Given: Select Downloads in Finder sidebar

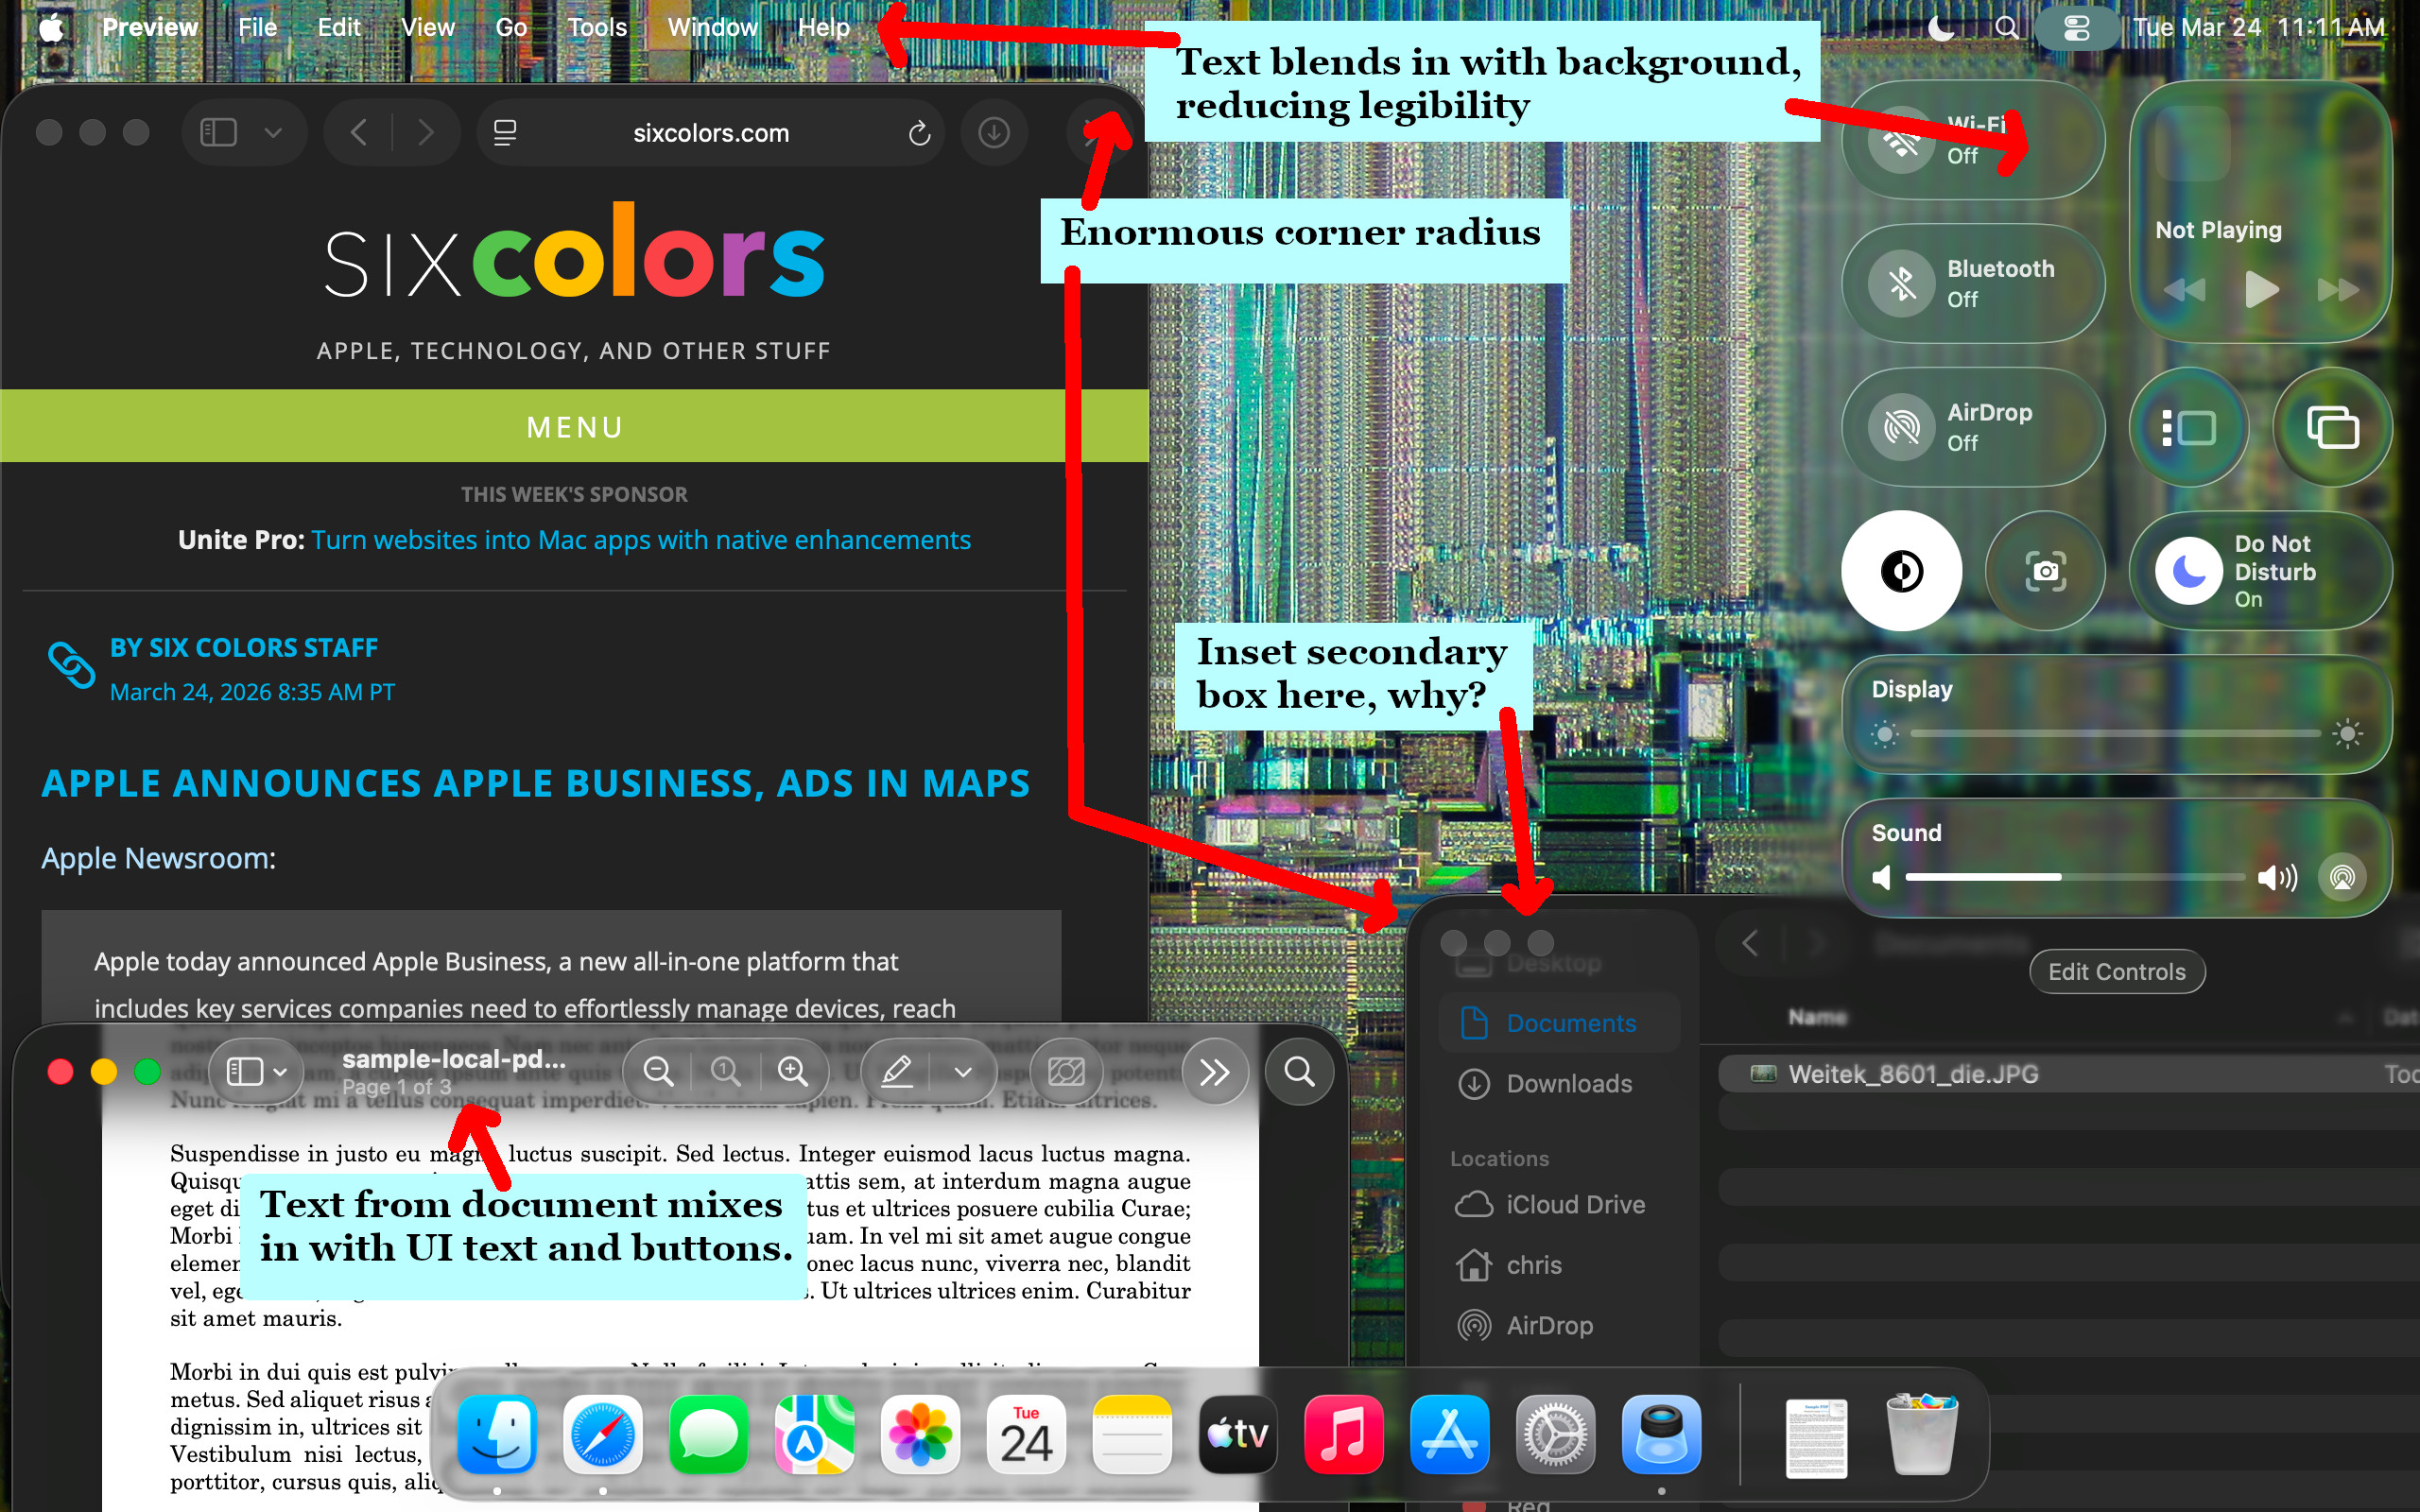Looking at the screenshot, I should pos(1559,1084).
